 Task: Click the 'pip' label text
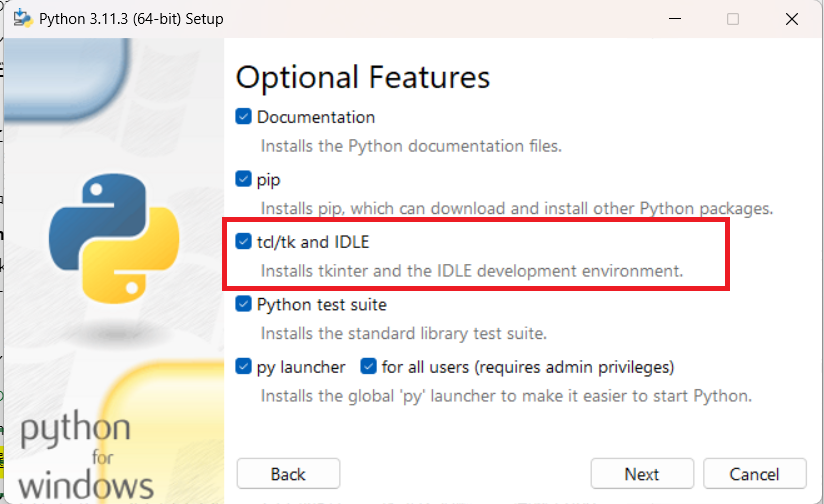(x=269, y=180)
